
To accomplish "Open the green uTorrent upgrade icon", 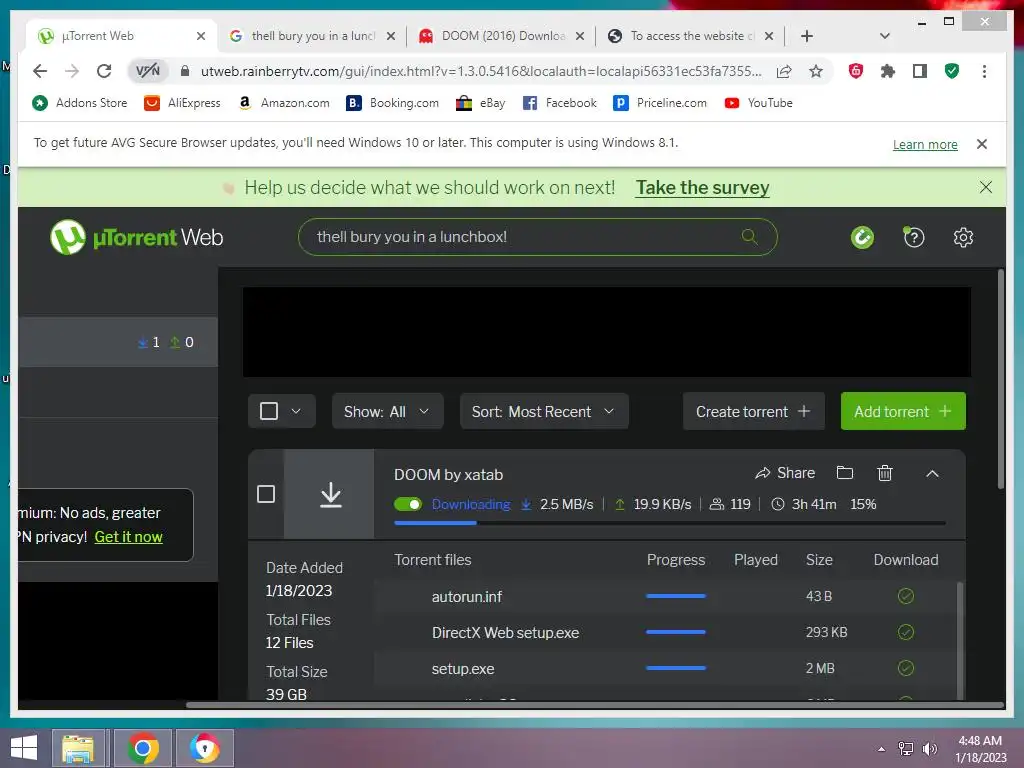I will click(x=862, y=237).
